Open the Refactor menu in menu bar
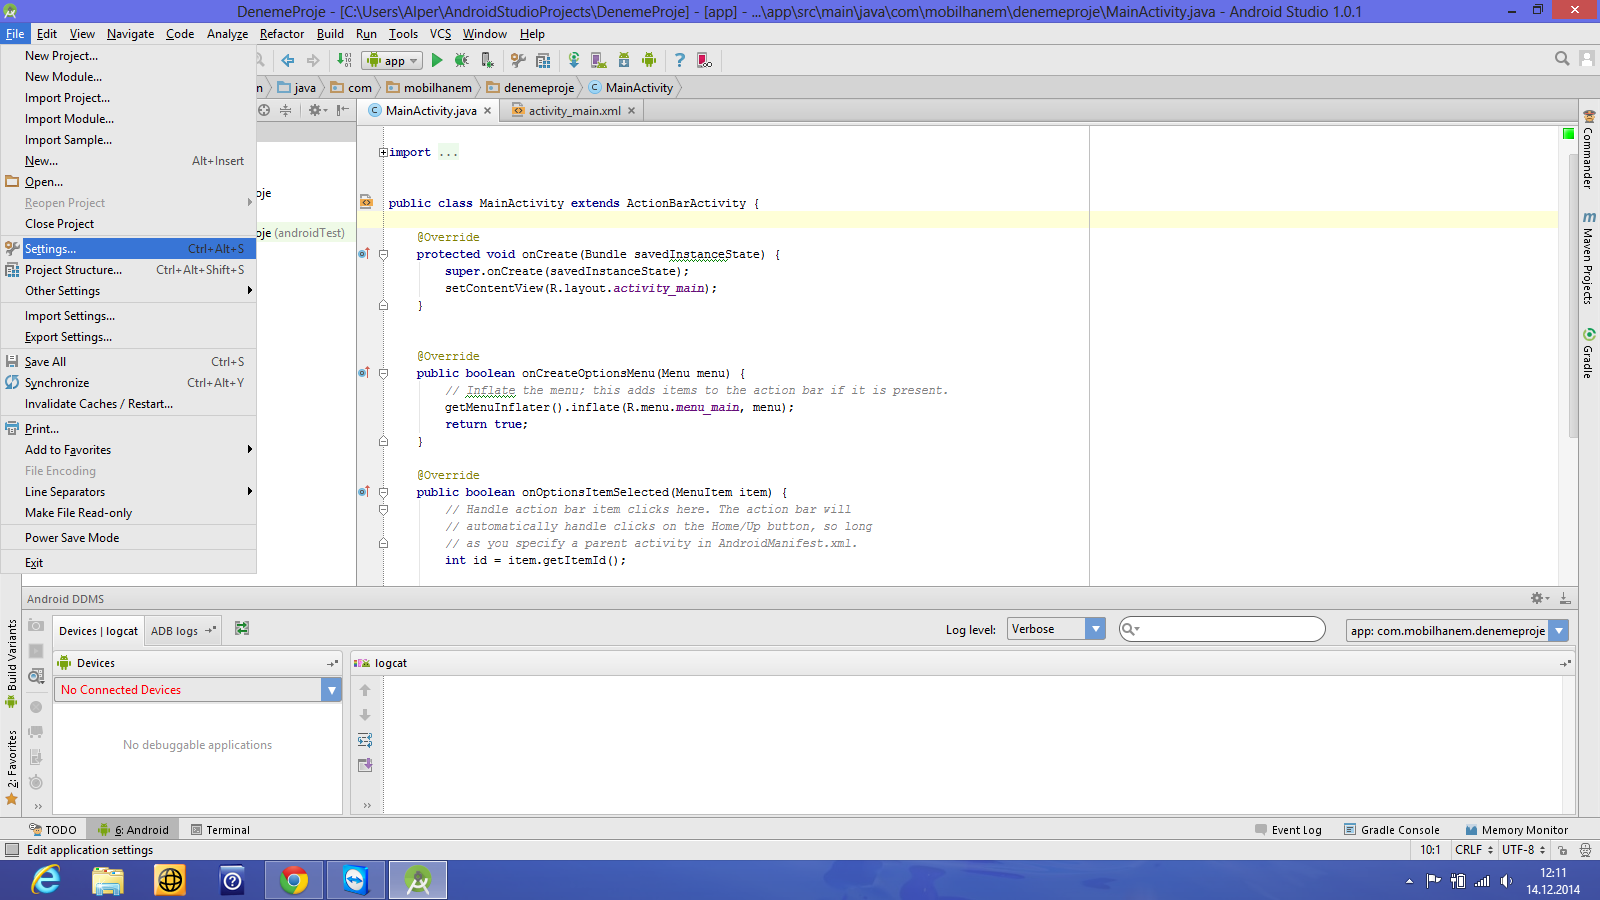Image resolution: width=1600 pixels, height=900 pixels. 282,34
